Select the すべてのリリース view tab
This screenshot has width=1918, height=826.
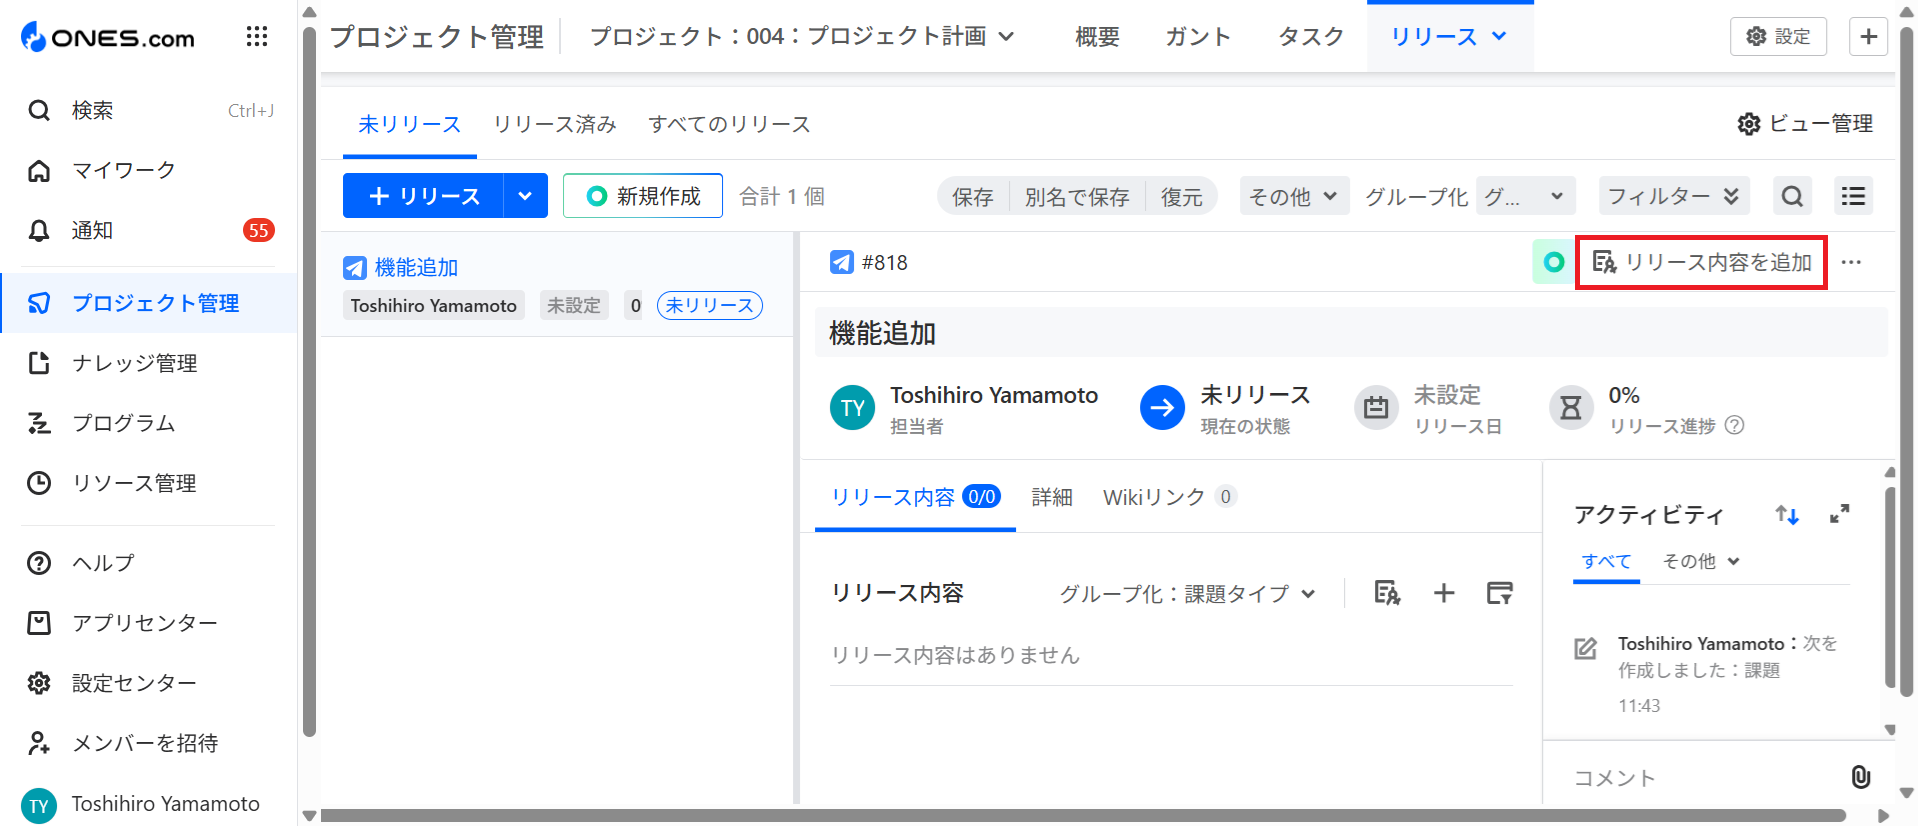[729, 125]
